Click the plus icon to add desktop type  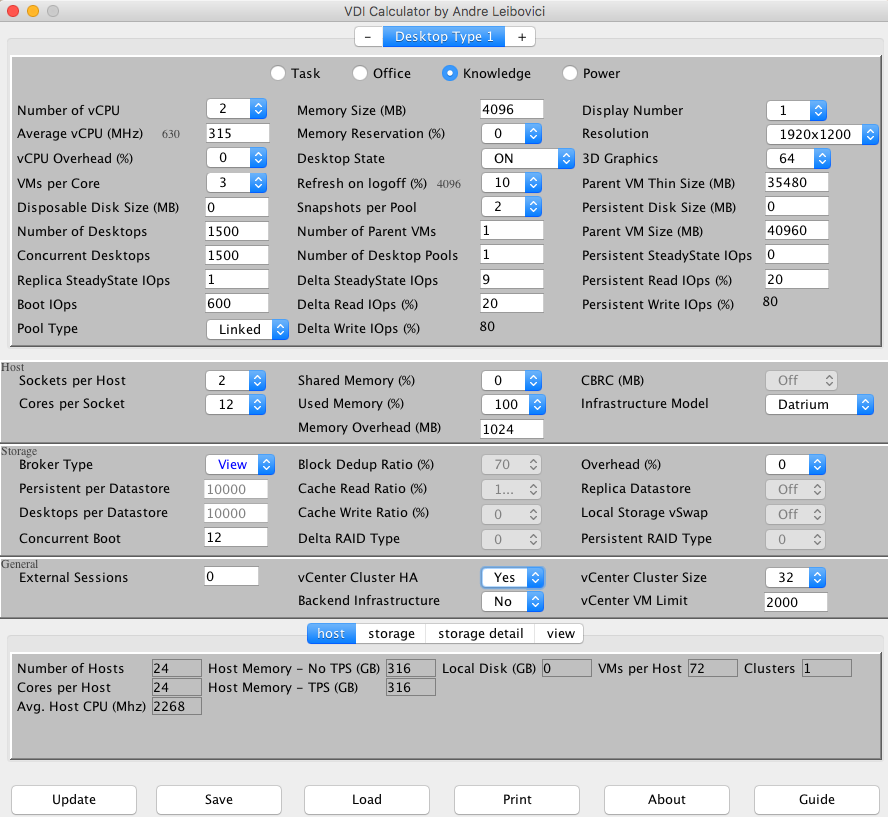click(522, 37)
